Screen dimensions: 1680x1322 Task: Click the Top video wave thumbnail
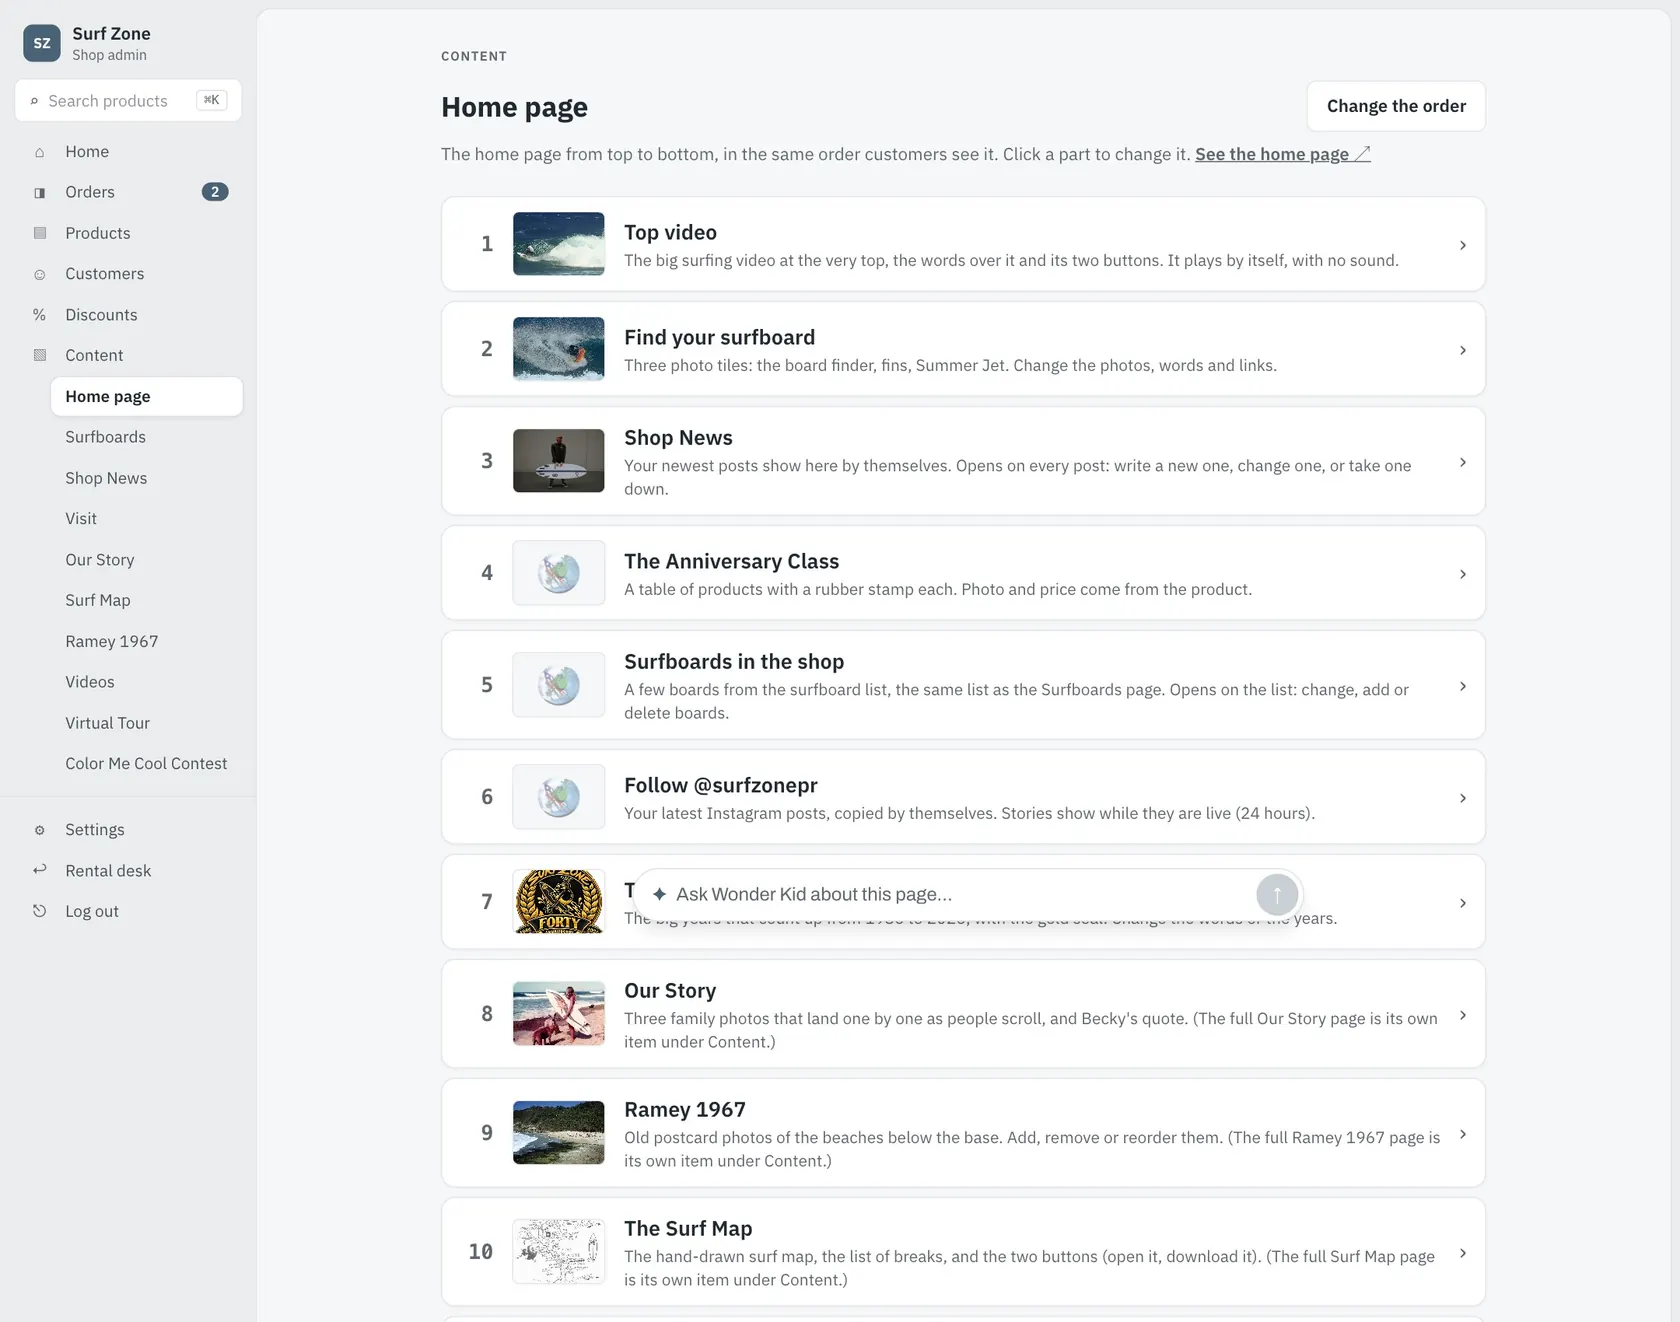pos(559,244)
